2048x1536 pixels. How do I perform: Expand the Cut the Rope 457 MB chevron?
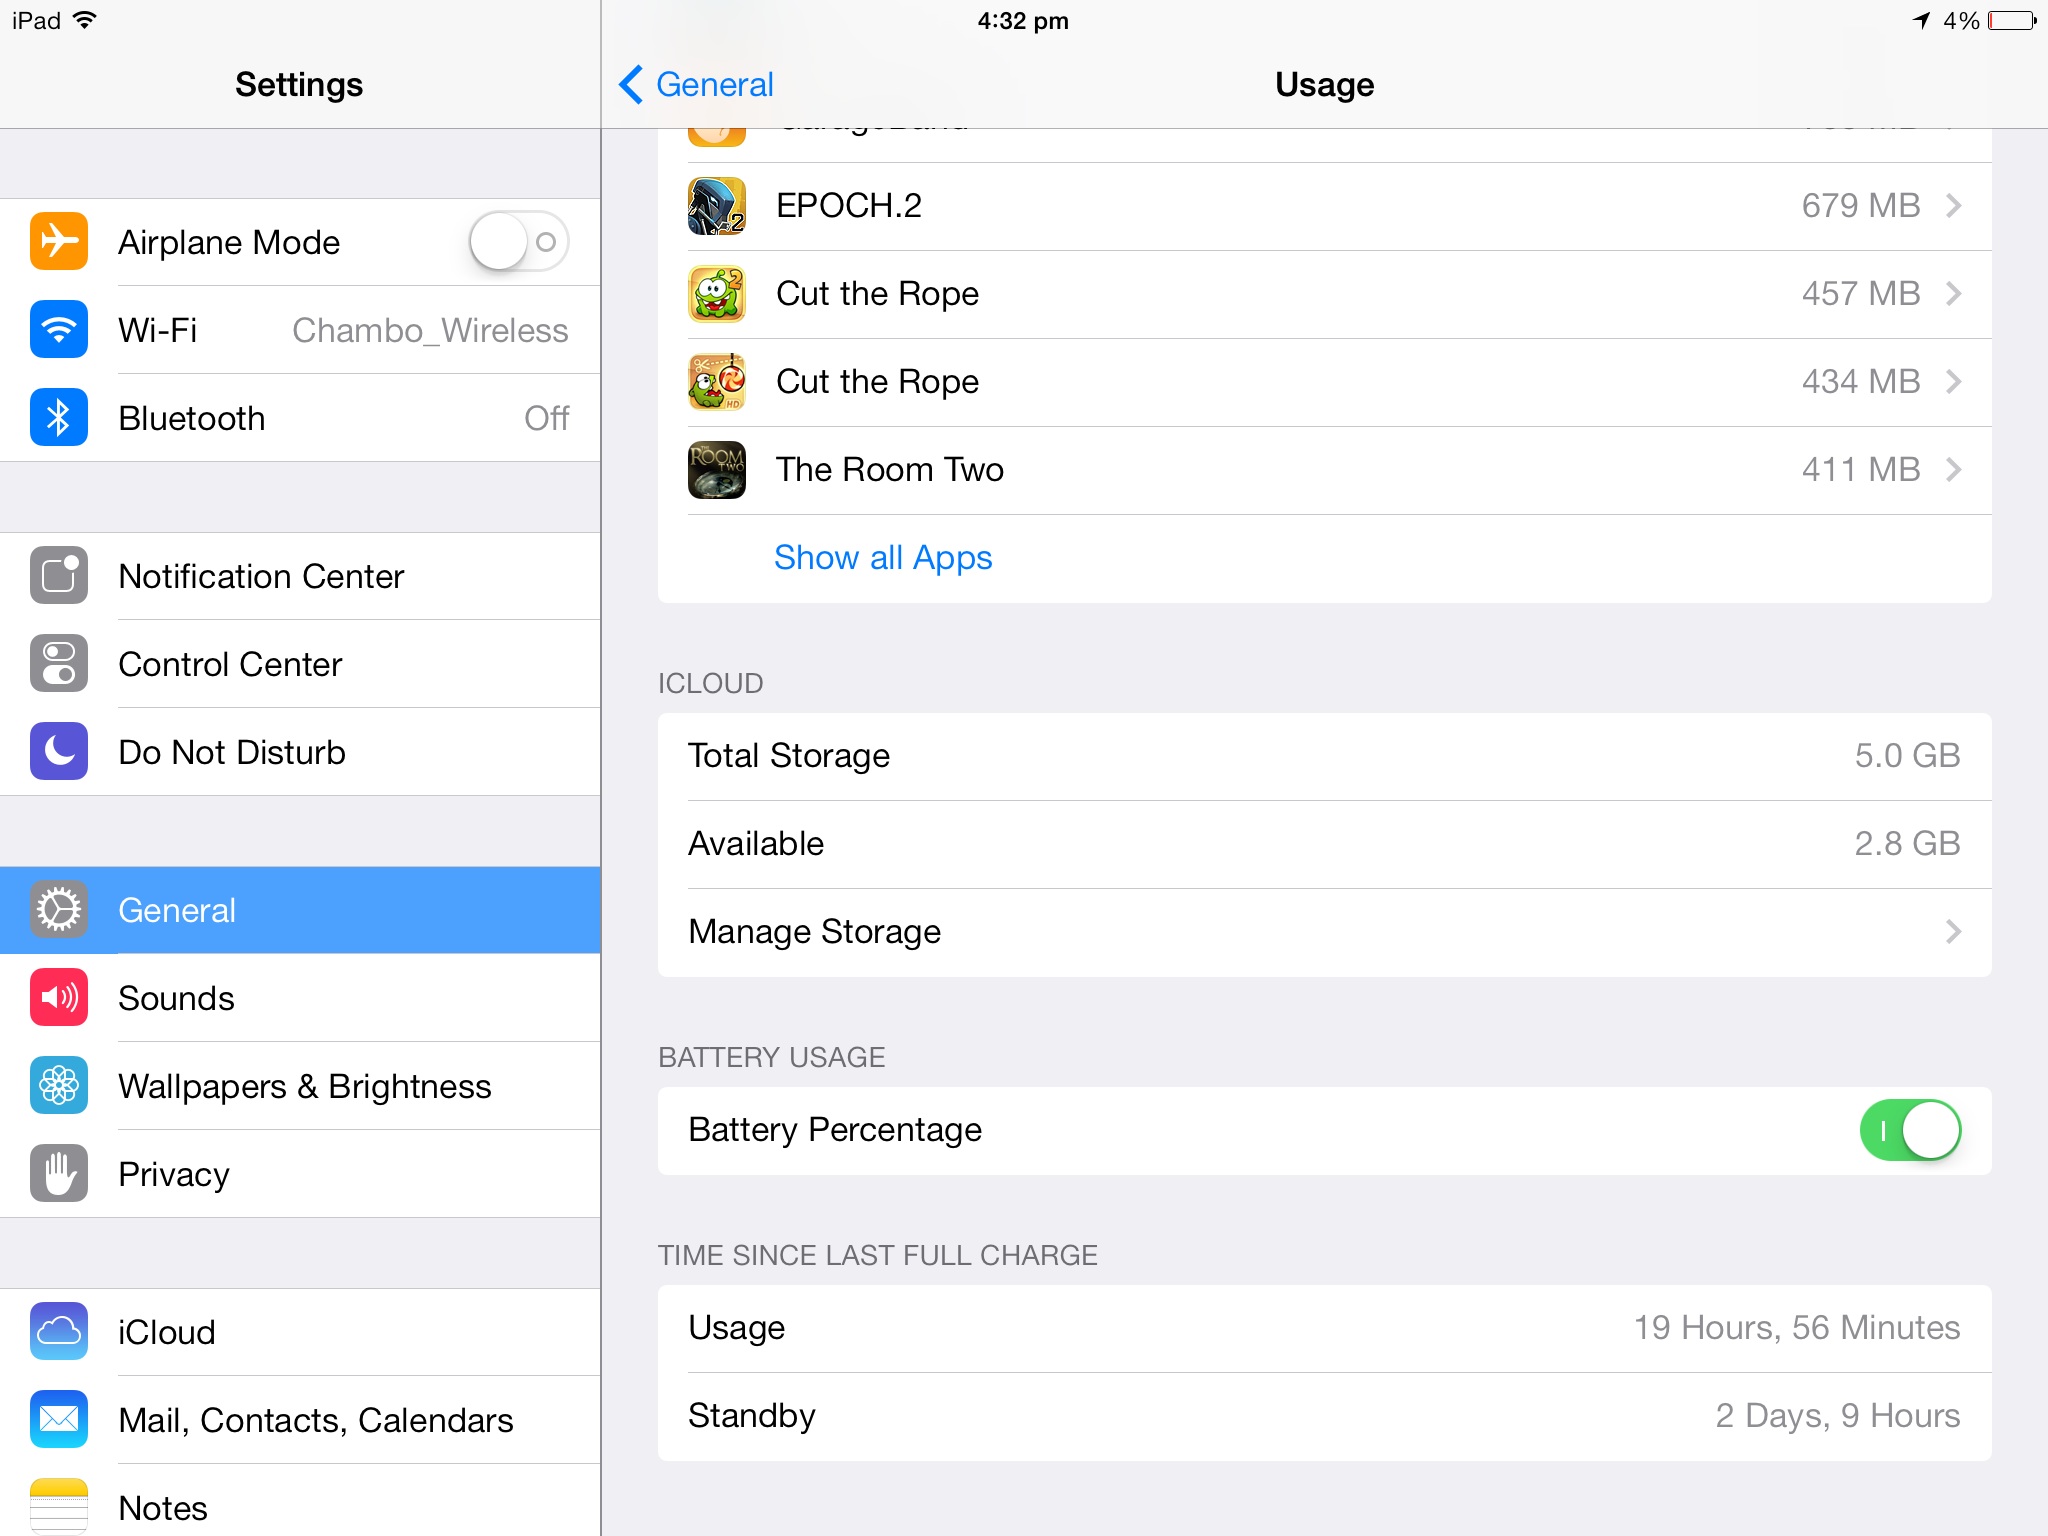1953,294
